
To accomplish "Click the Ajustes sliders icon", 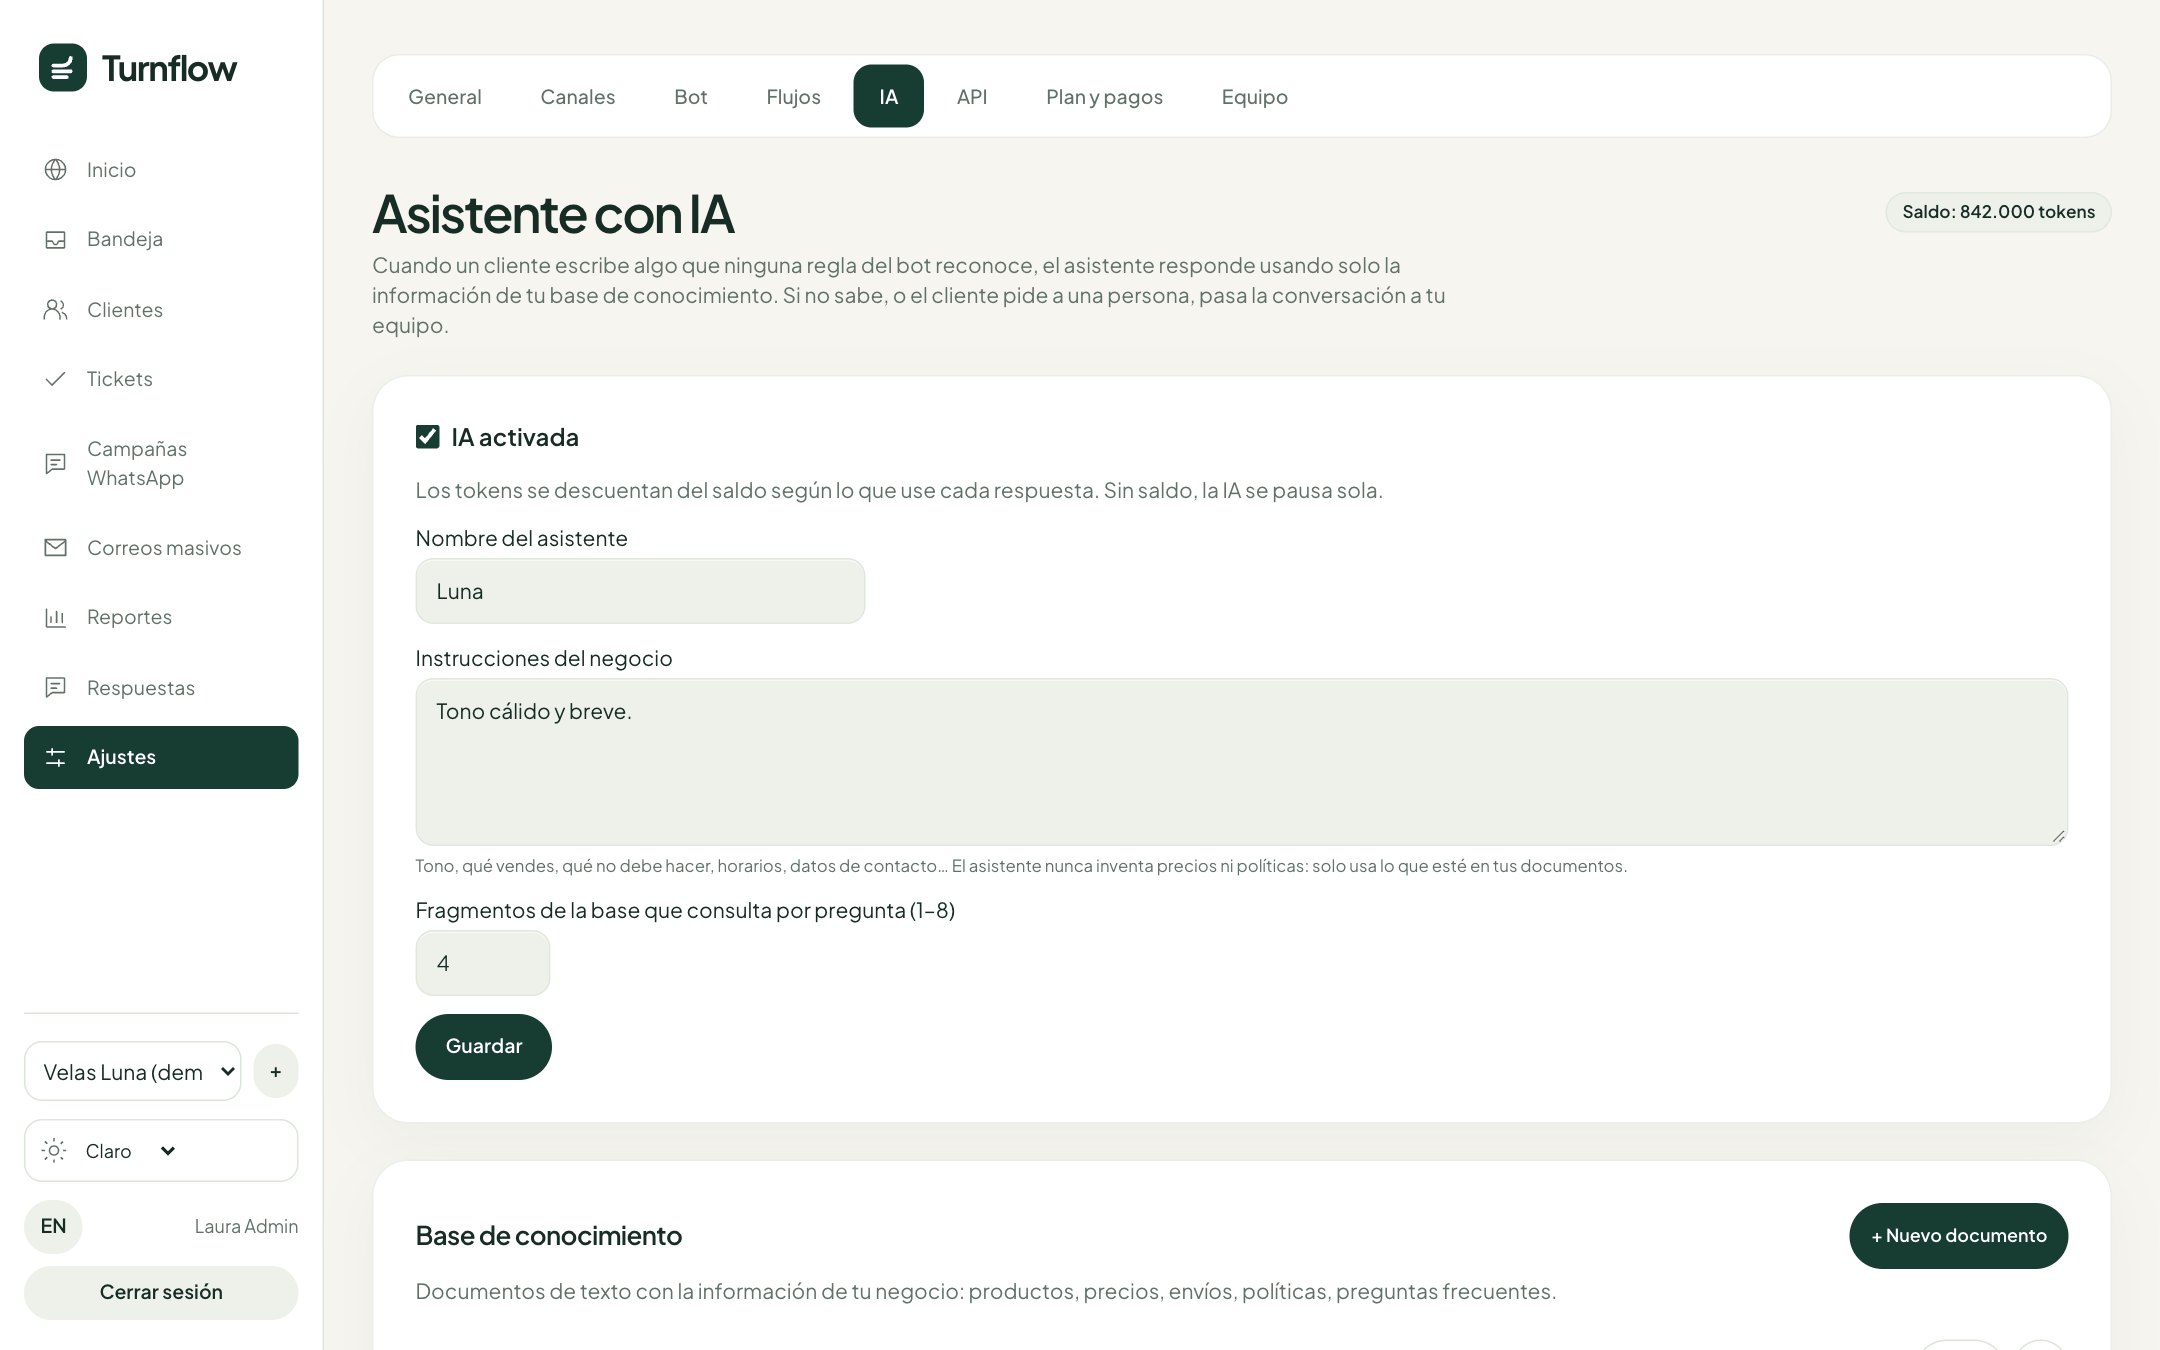I will tap(56, 758).
